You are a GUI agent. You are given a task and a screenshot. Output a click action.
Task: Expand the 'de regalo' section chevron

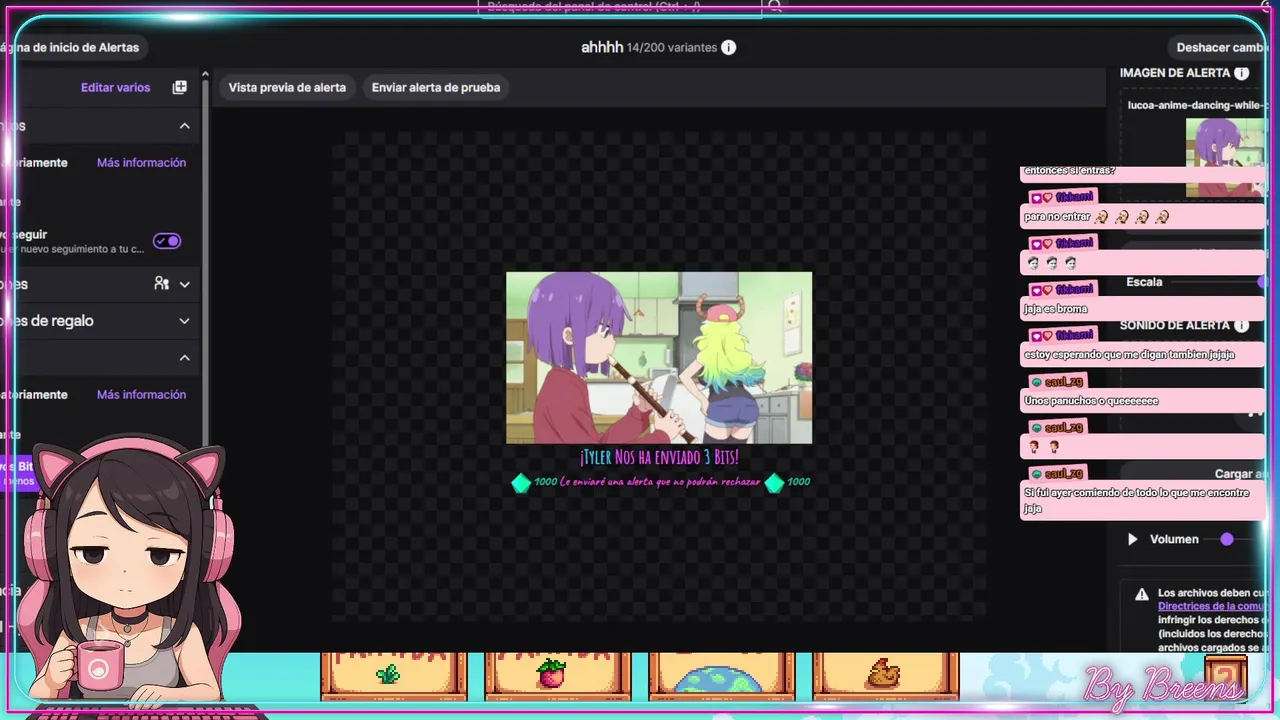pyautogui.click(x=185, y=321)
